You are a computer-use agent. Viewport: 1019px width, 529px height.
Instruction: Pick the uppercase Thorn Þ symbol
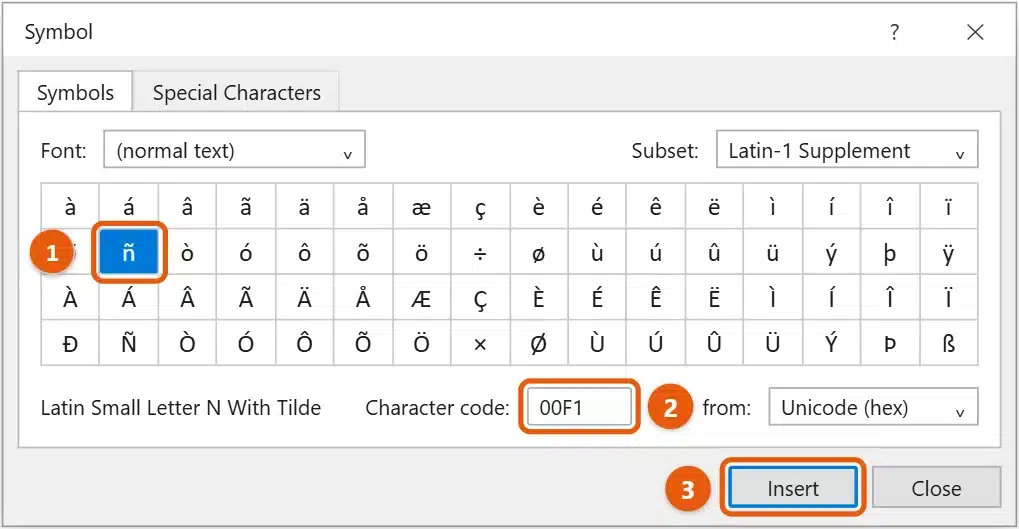(890, 343)
